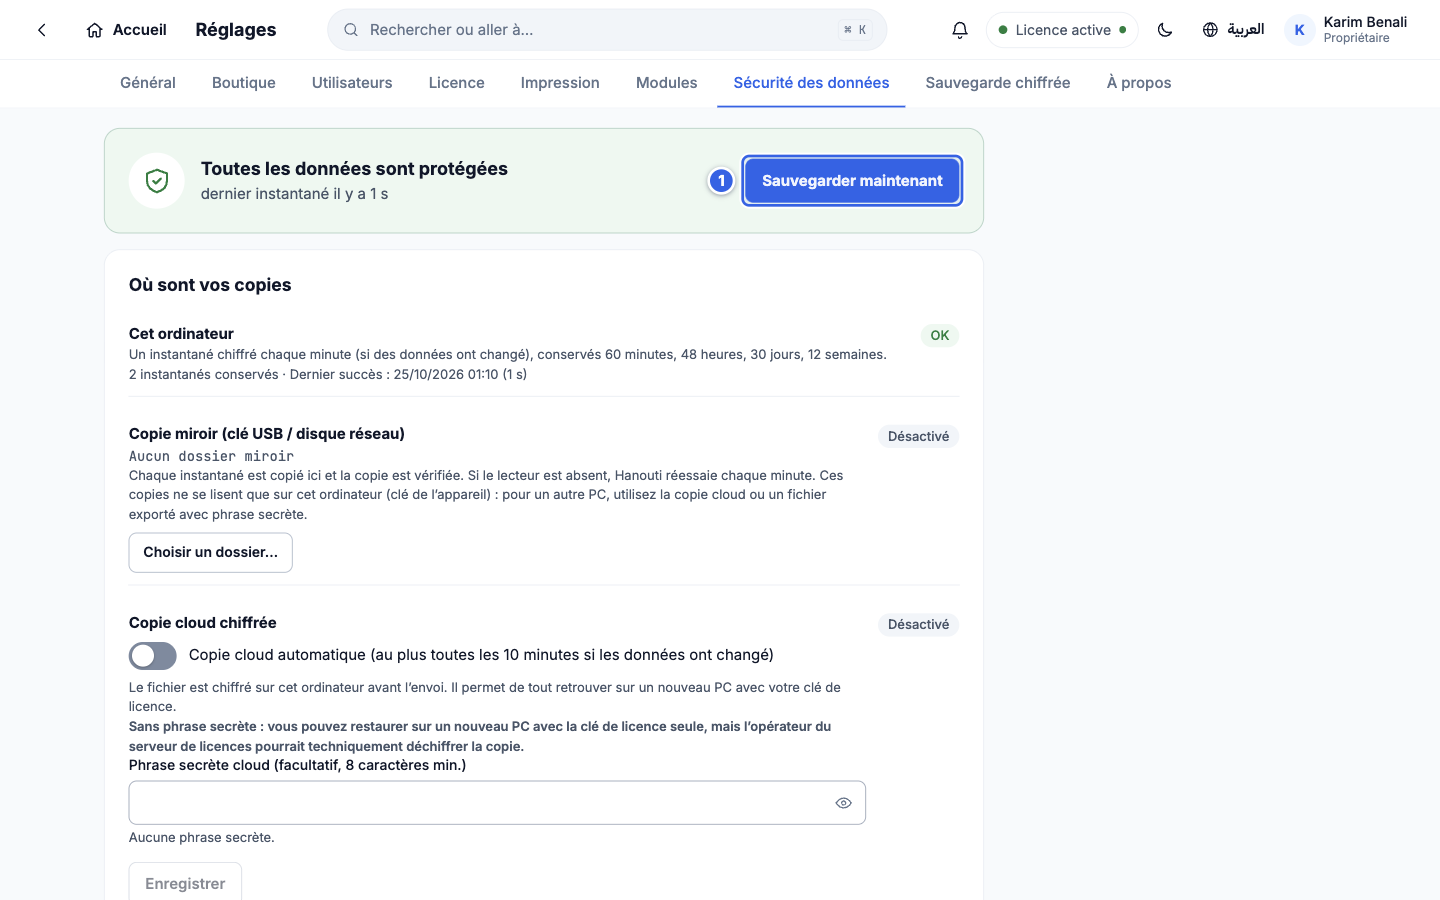Click the Propriétaire role label
Image resolution: width=1440 pixels, height=900 pixels.
point(1356,38)
